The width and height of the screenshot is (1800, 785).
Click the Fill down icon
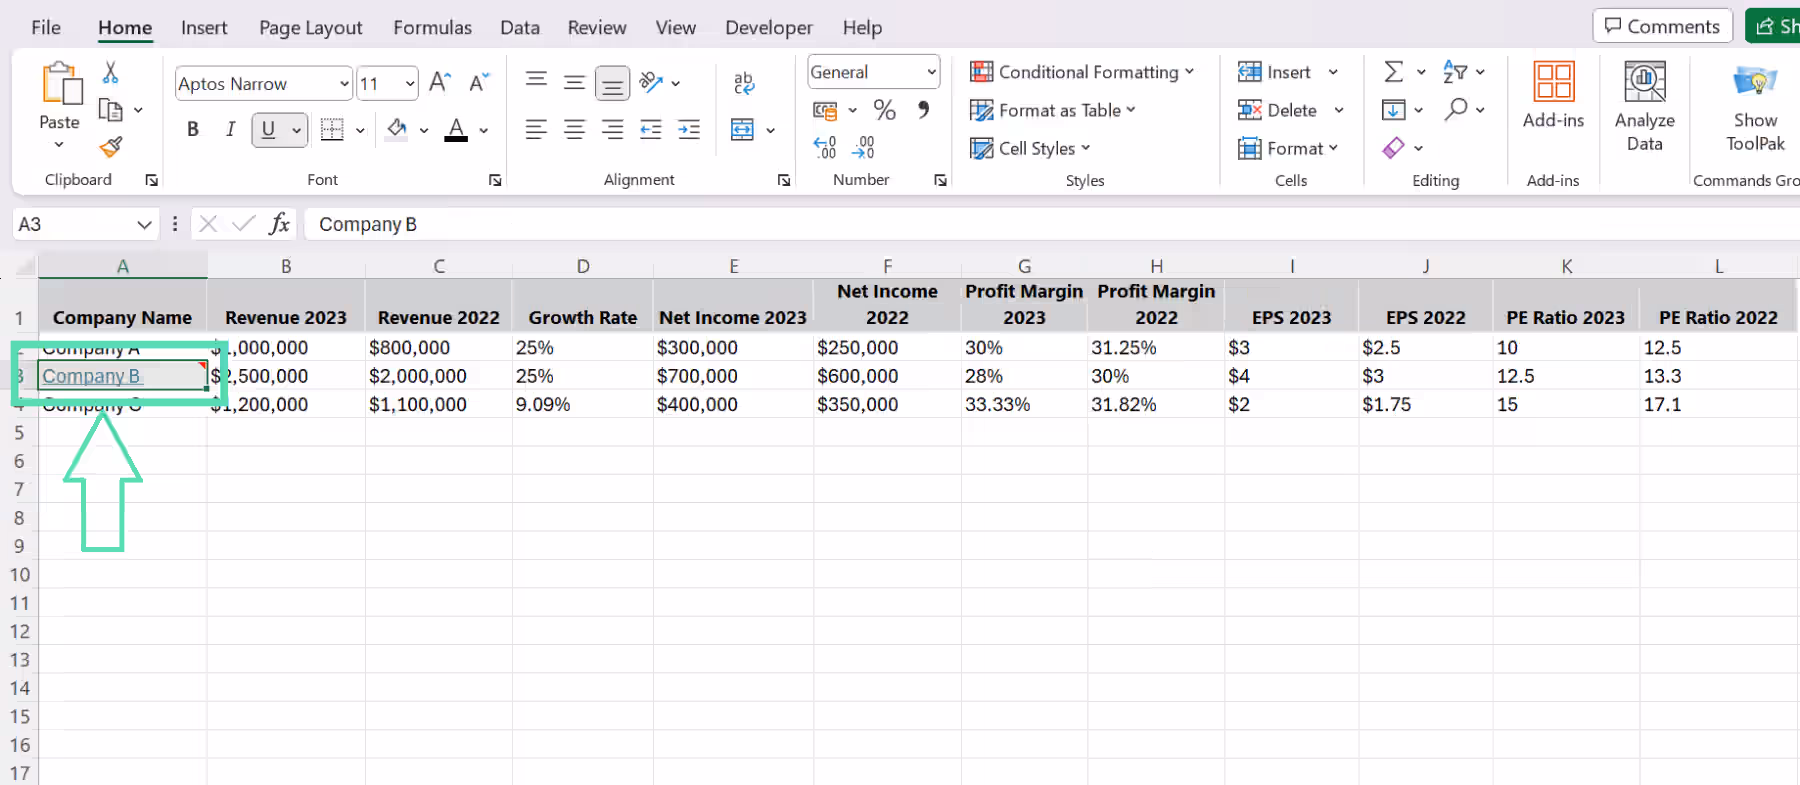click(x=1393, y=109)
